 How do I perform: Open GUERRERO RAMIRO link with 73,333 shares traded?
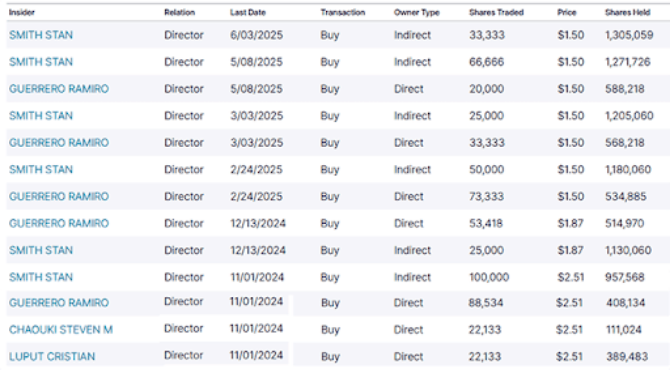59,197
